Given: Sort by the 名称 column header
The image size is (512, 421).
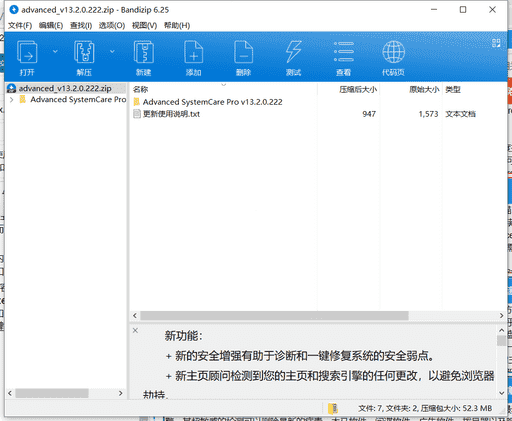Looking at the screenshot, I should click(x=140, y=89).
